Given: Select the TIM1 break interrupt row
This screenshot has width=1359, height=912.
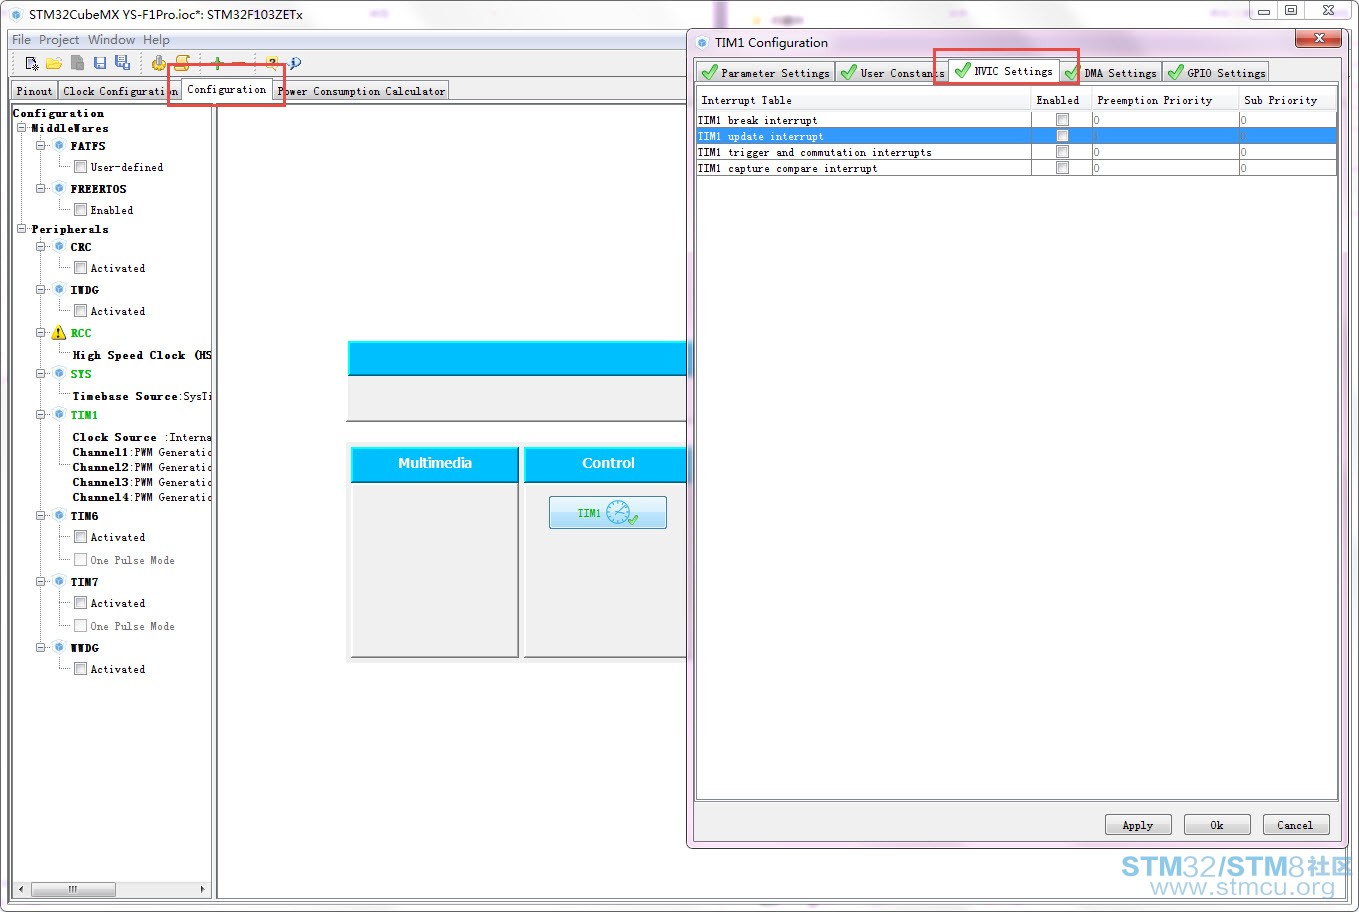Looking at the screenshot, I should [1016, 120].
